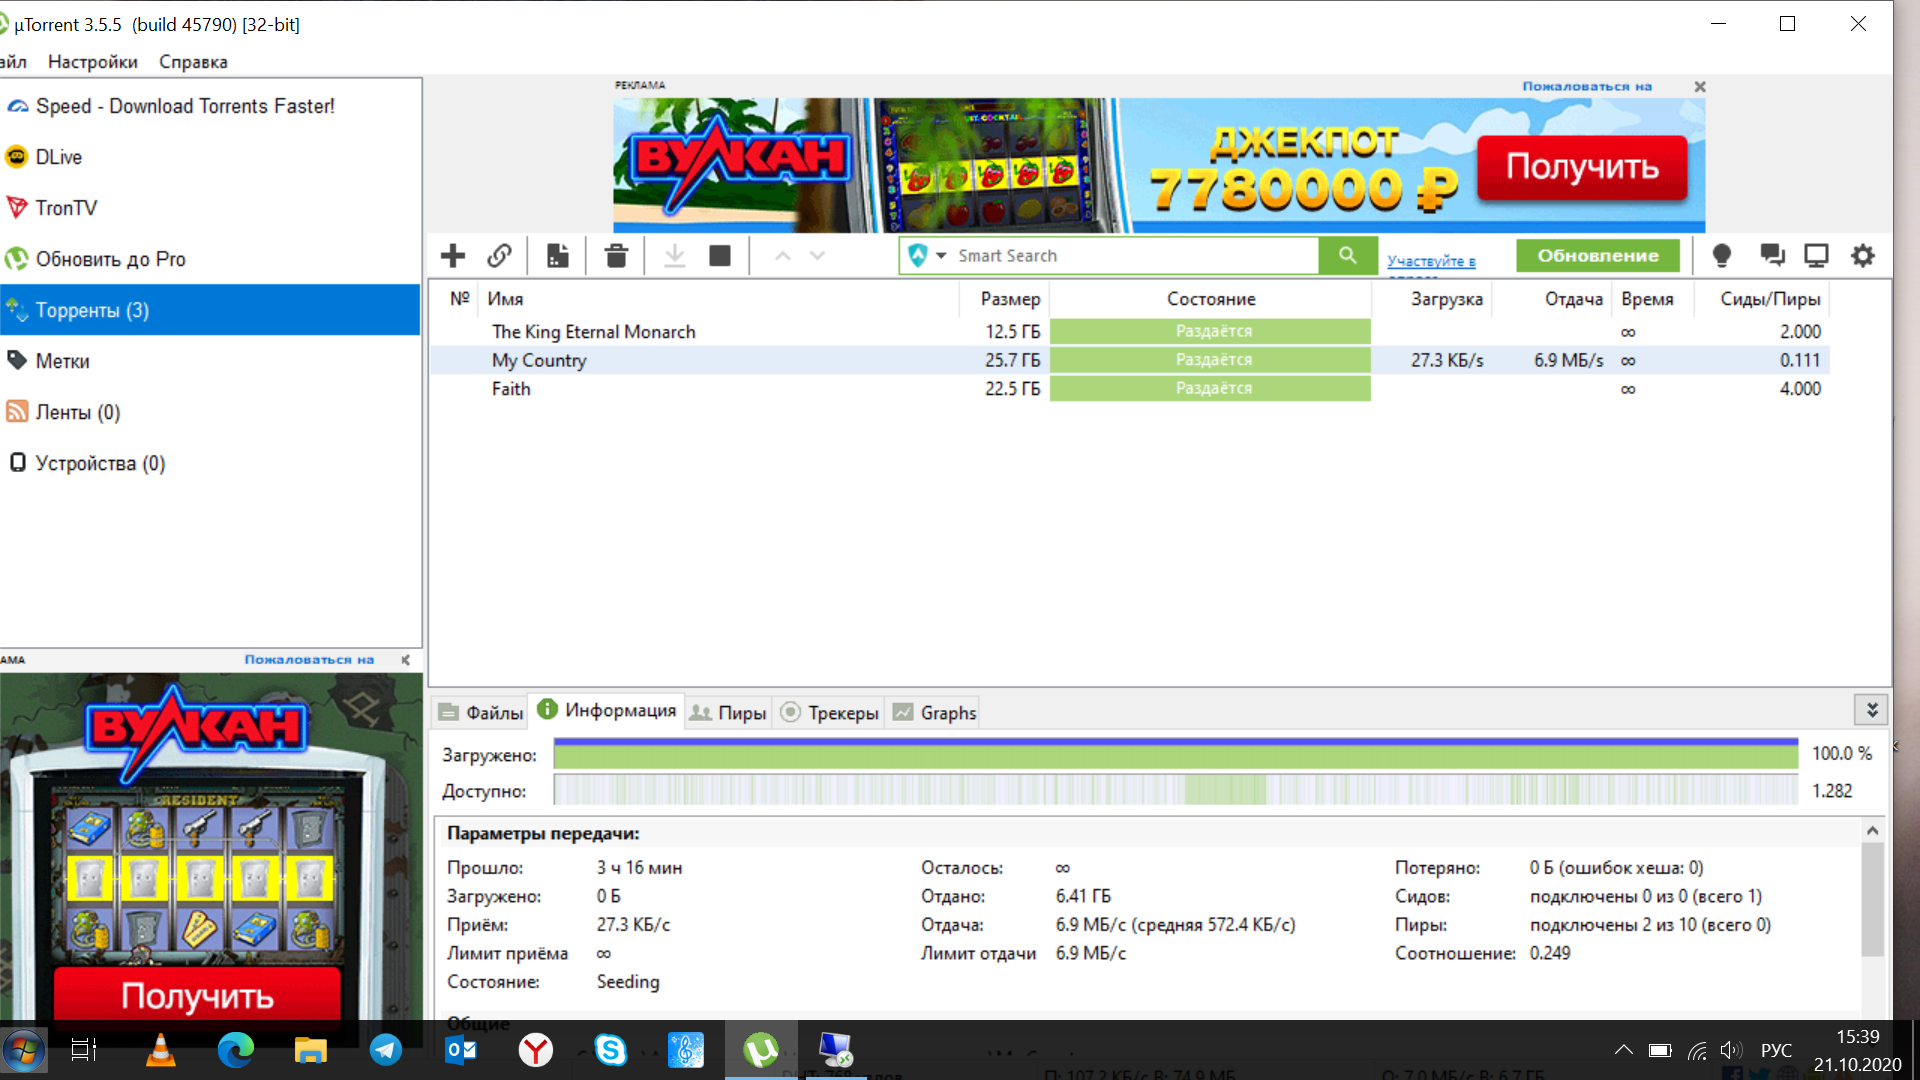Viewport: 1920px width, 1080px height.
Task: Sort by Отдача column header
Action: click(1552, 299)
